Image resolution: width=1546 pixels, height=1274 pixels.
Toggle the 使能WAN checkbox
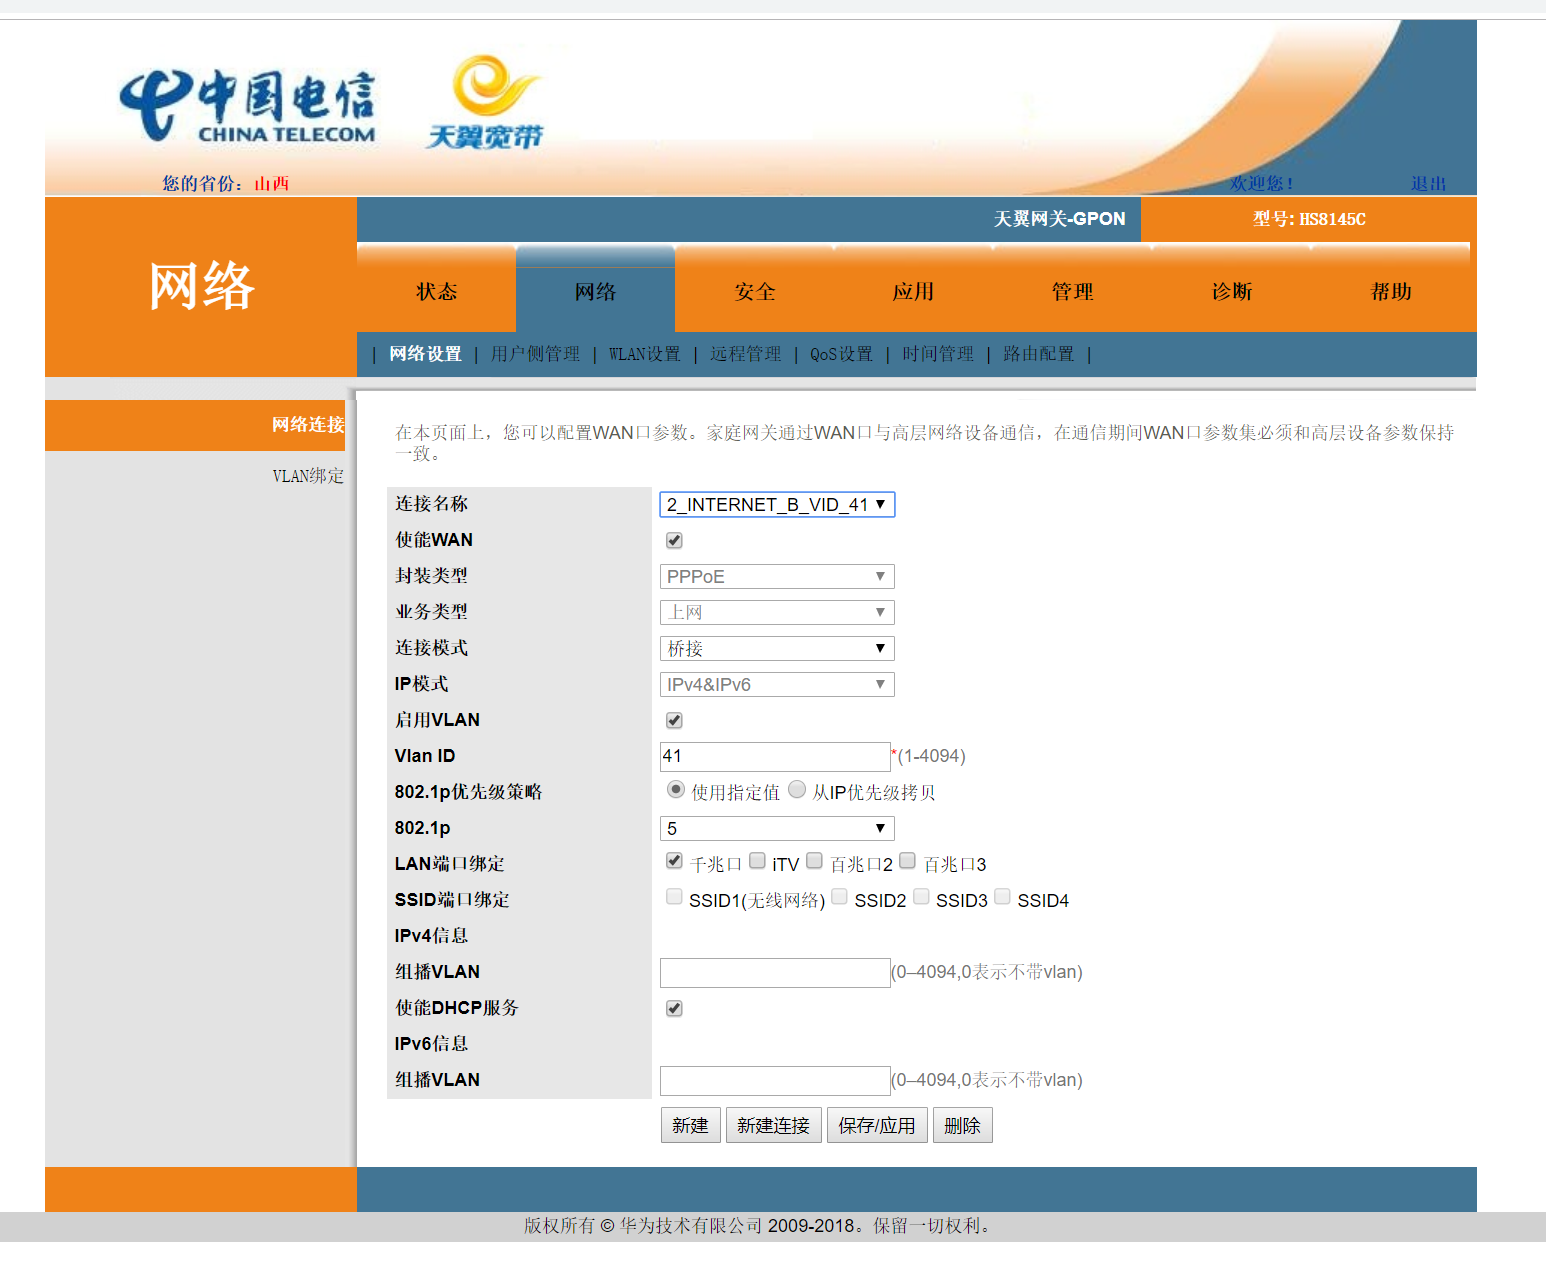[674, 540]
